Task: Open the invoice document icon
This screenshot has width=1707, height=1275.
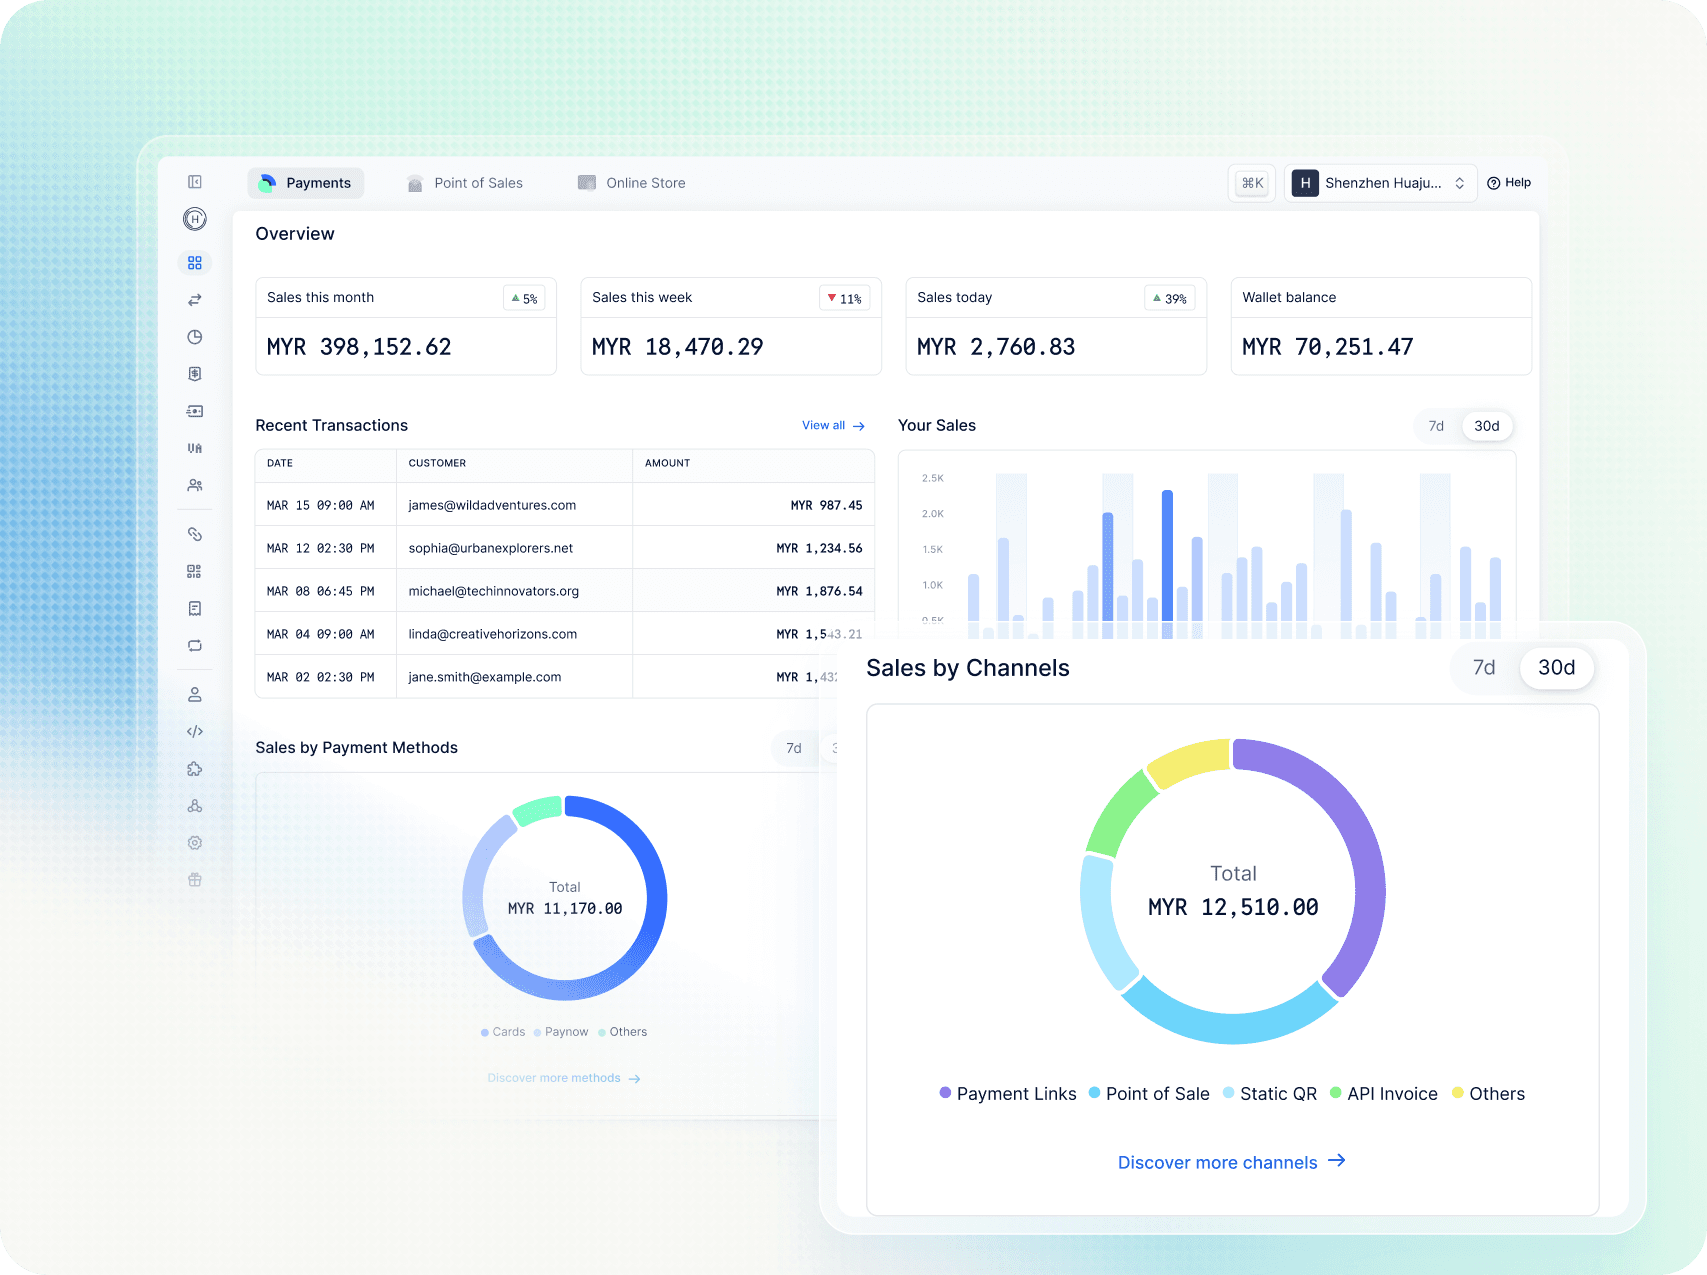Action: tap(195, 608)
